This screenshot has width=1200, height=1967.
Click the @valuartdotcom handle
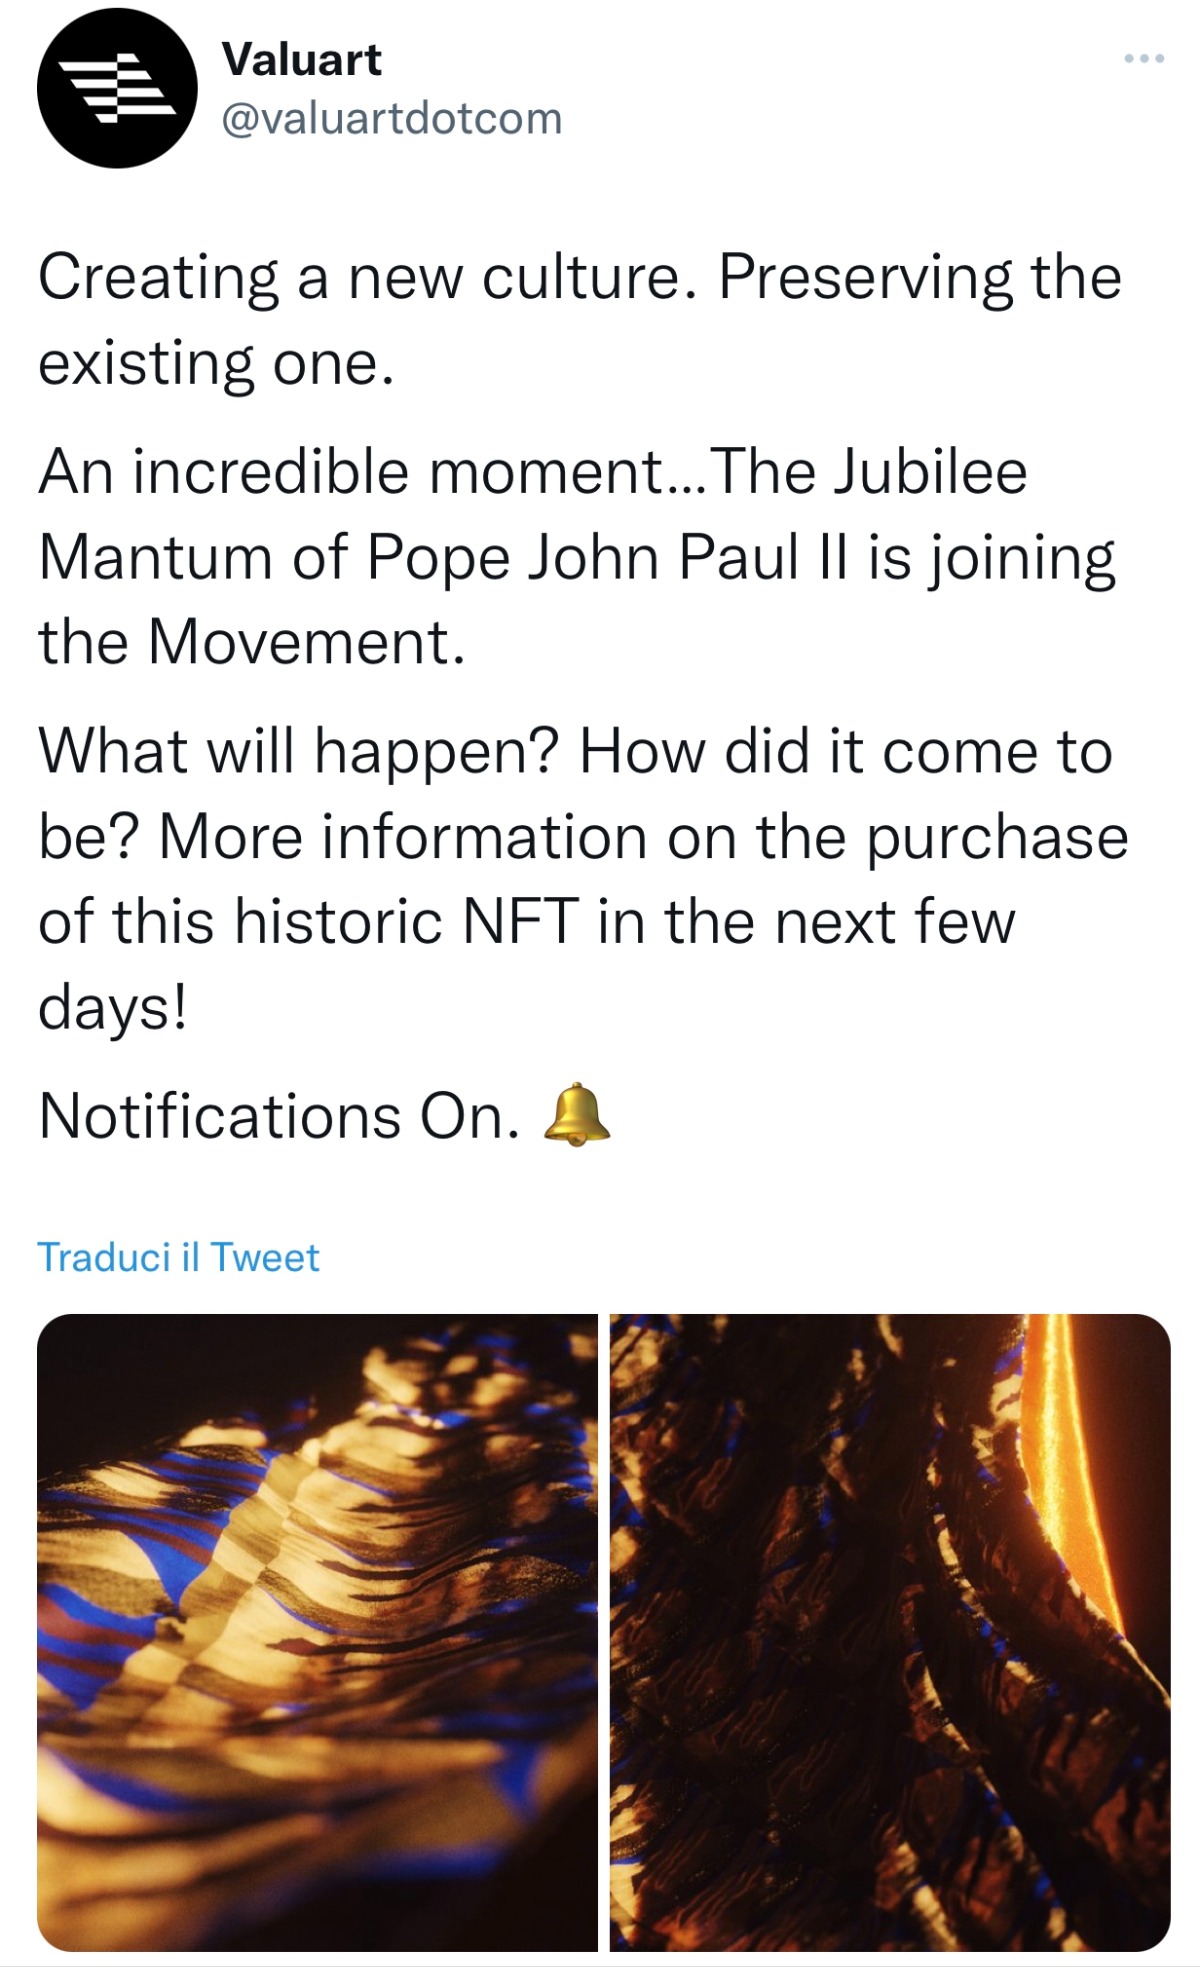(x=391, y=119)
